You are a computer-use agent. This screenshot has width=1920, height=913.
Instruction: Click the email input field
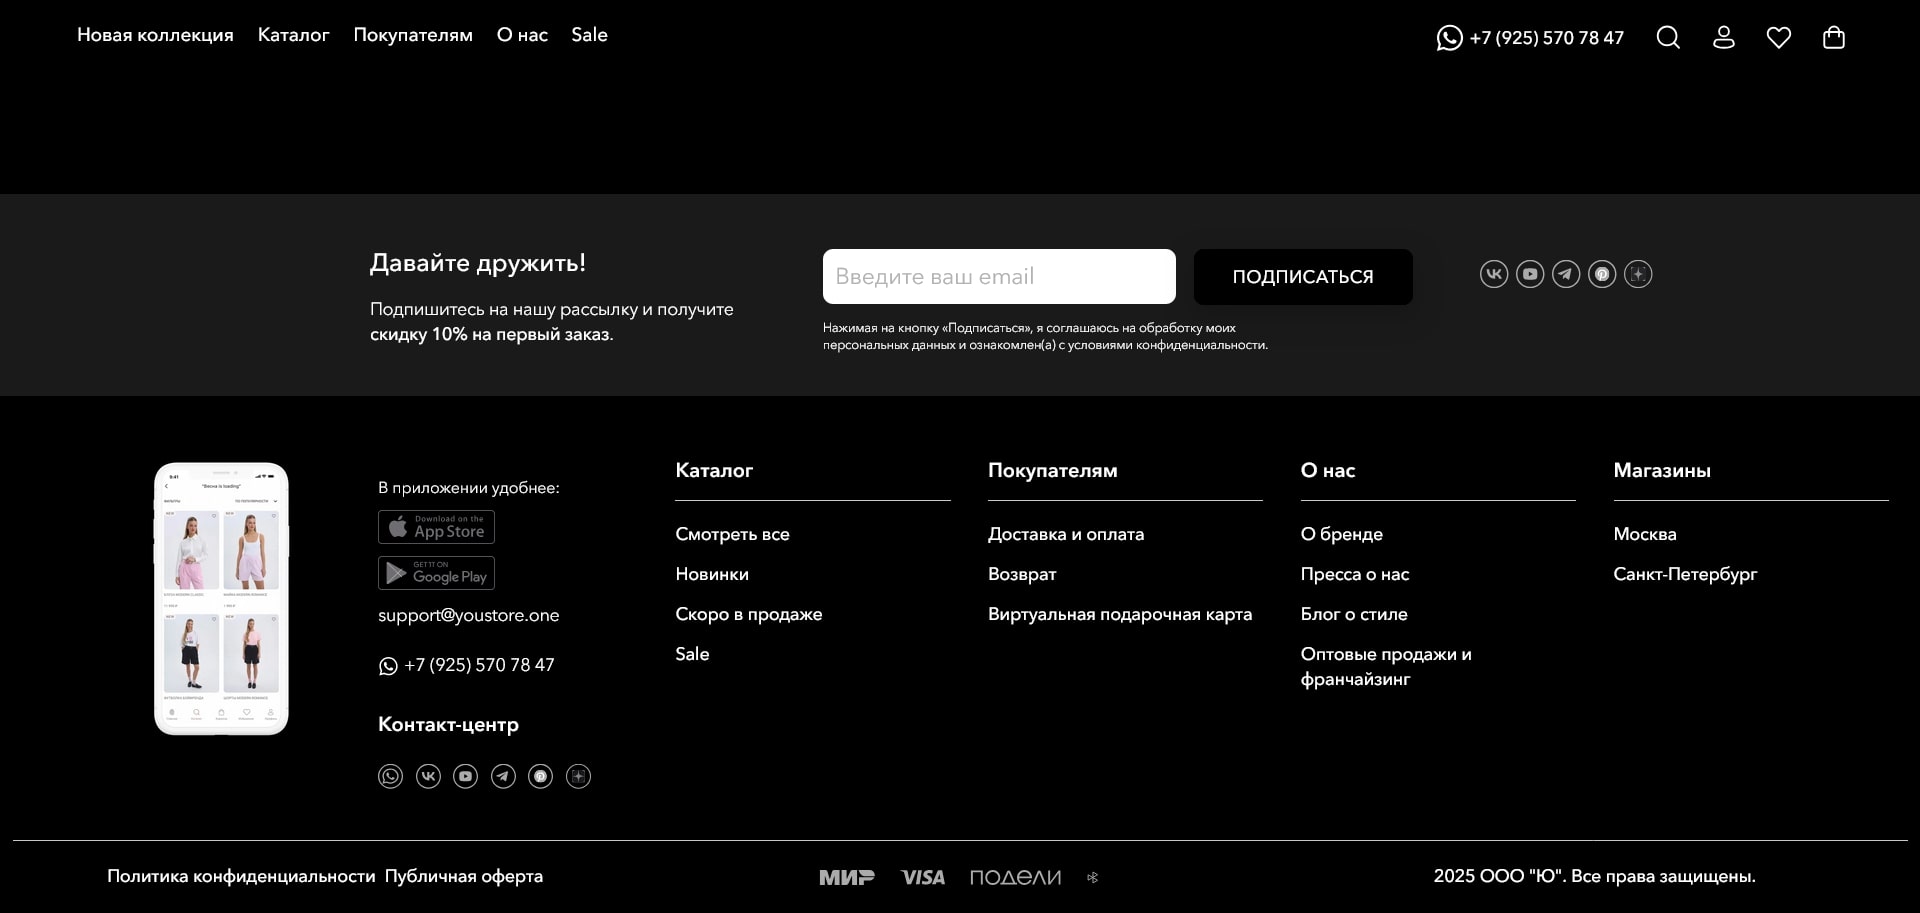pyautogui.click(x=998, y=277)
